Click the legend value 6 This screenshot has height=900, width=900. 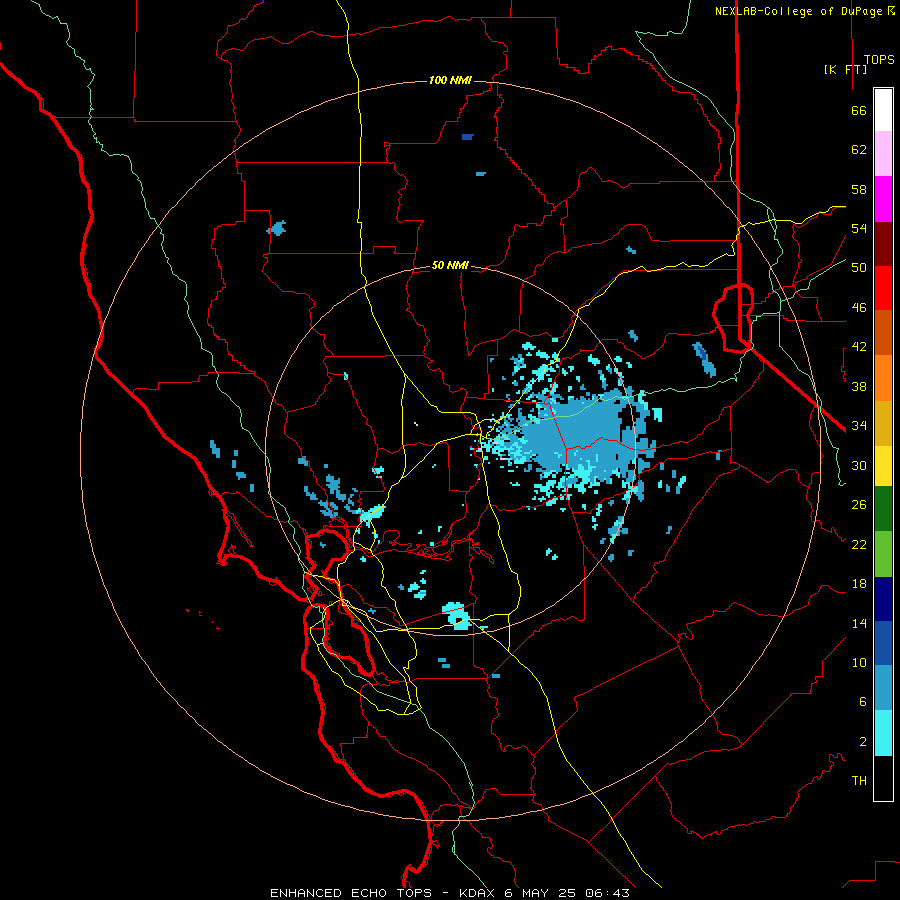point(862,701)
